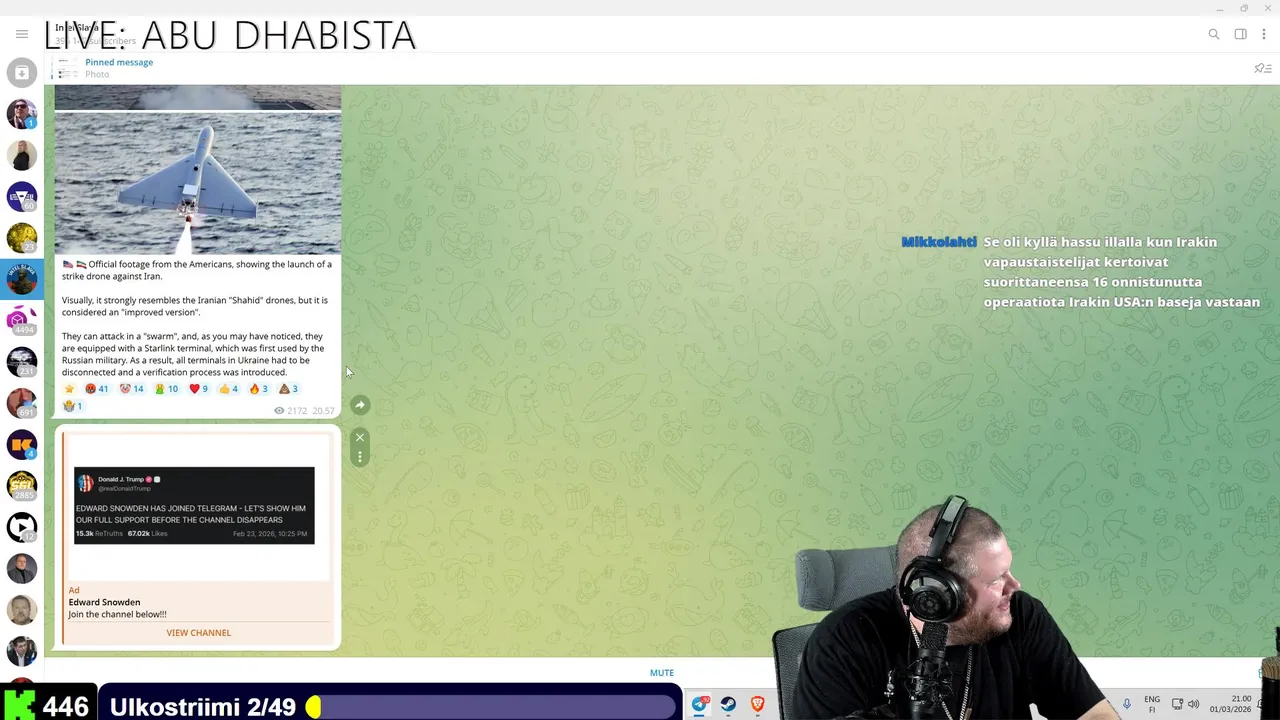Open chat avatar with 60 unread badge
The height and width of the screenshot is (720, 1280).
22,196
